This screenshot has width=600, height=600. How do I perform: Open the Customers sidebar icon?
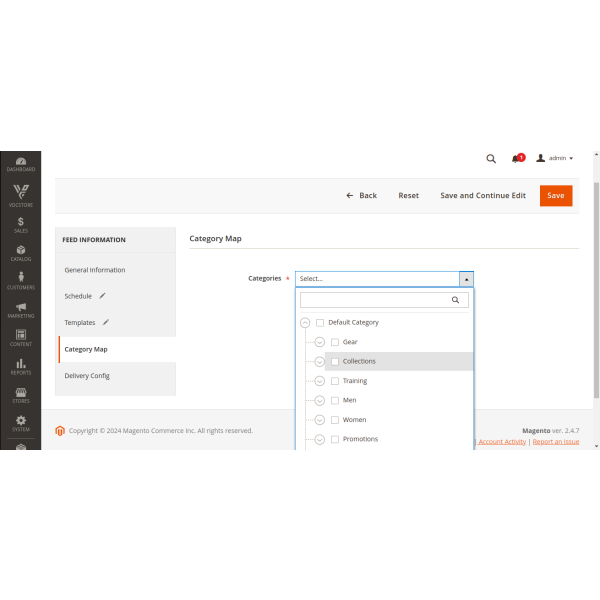click(20, 281)
